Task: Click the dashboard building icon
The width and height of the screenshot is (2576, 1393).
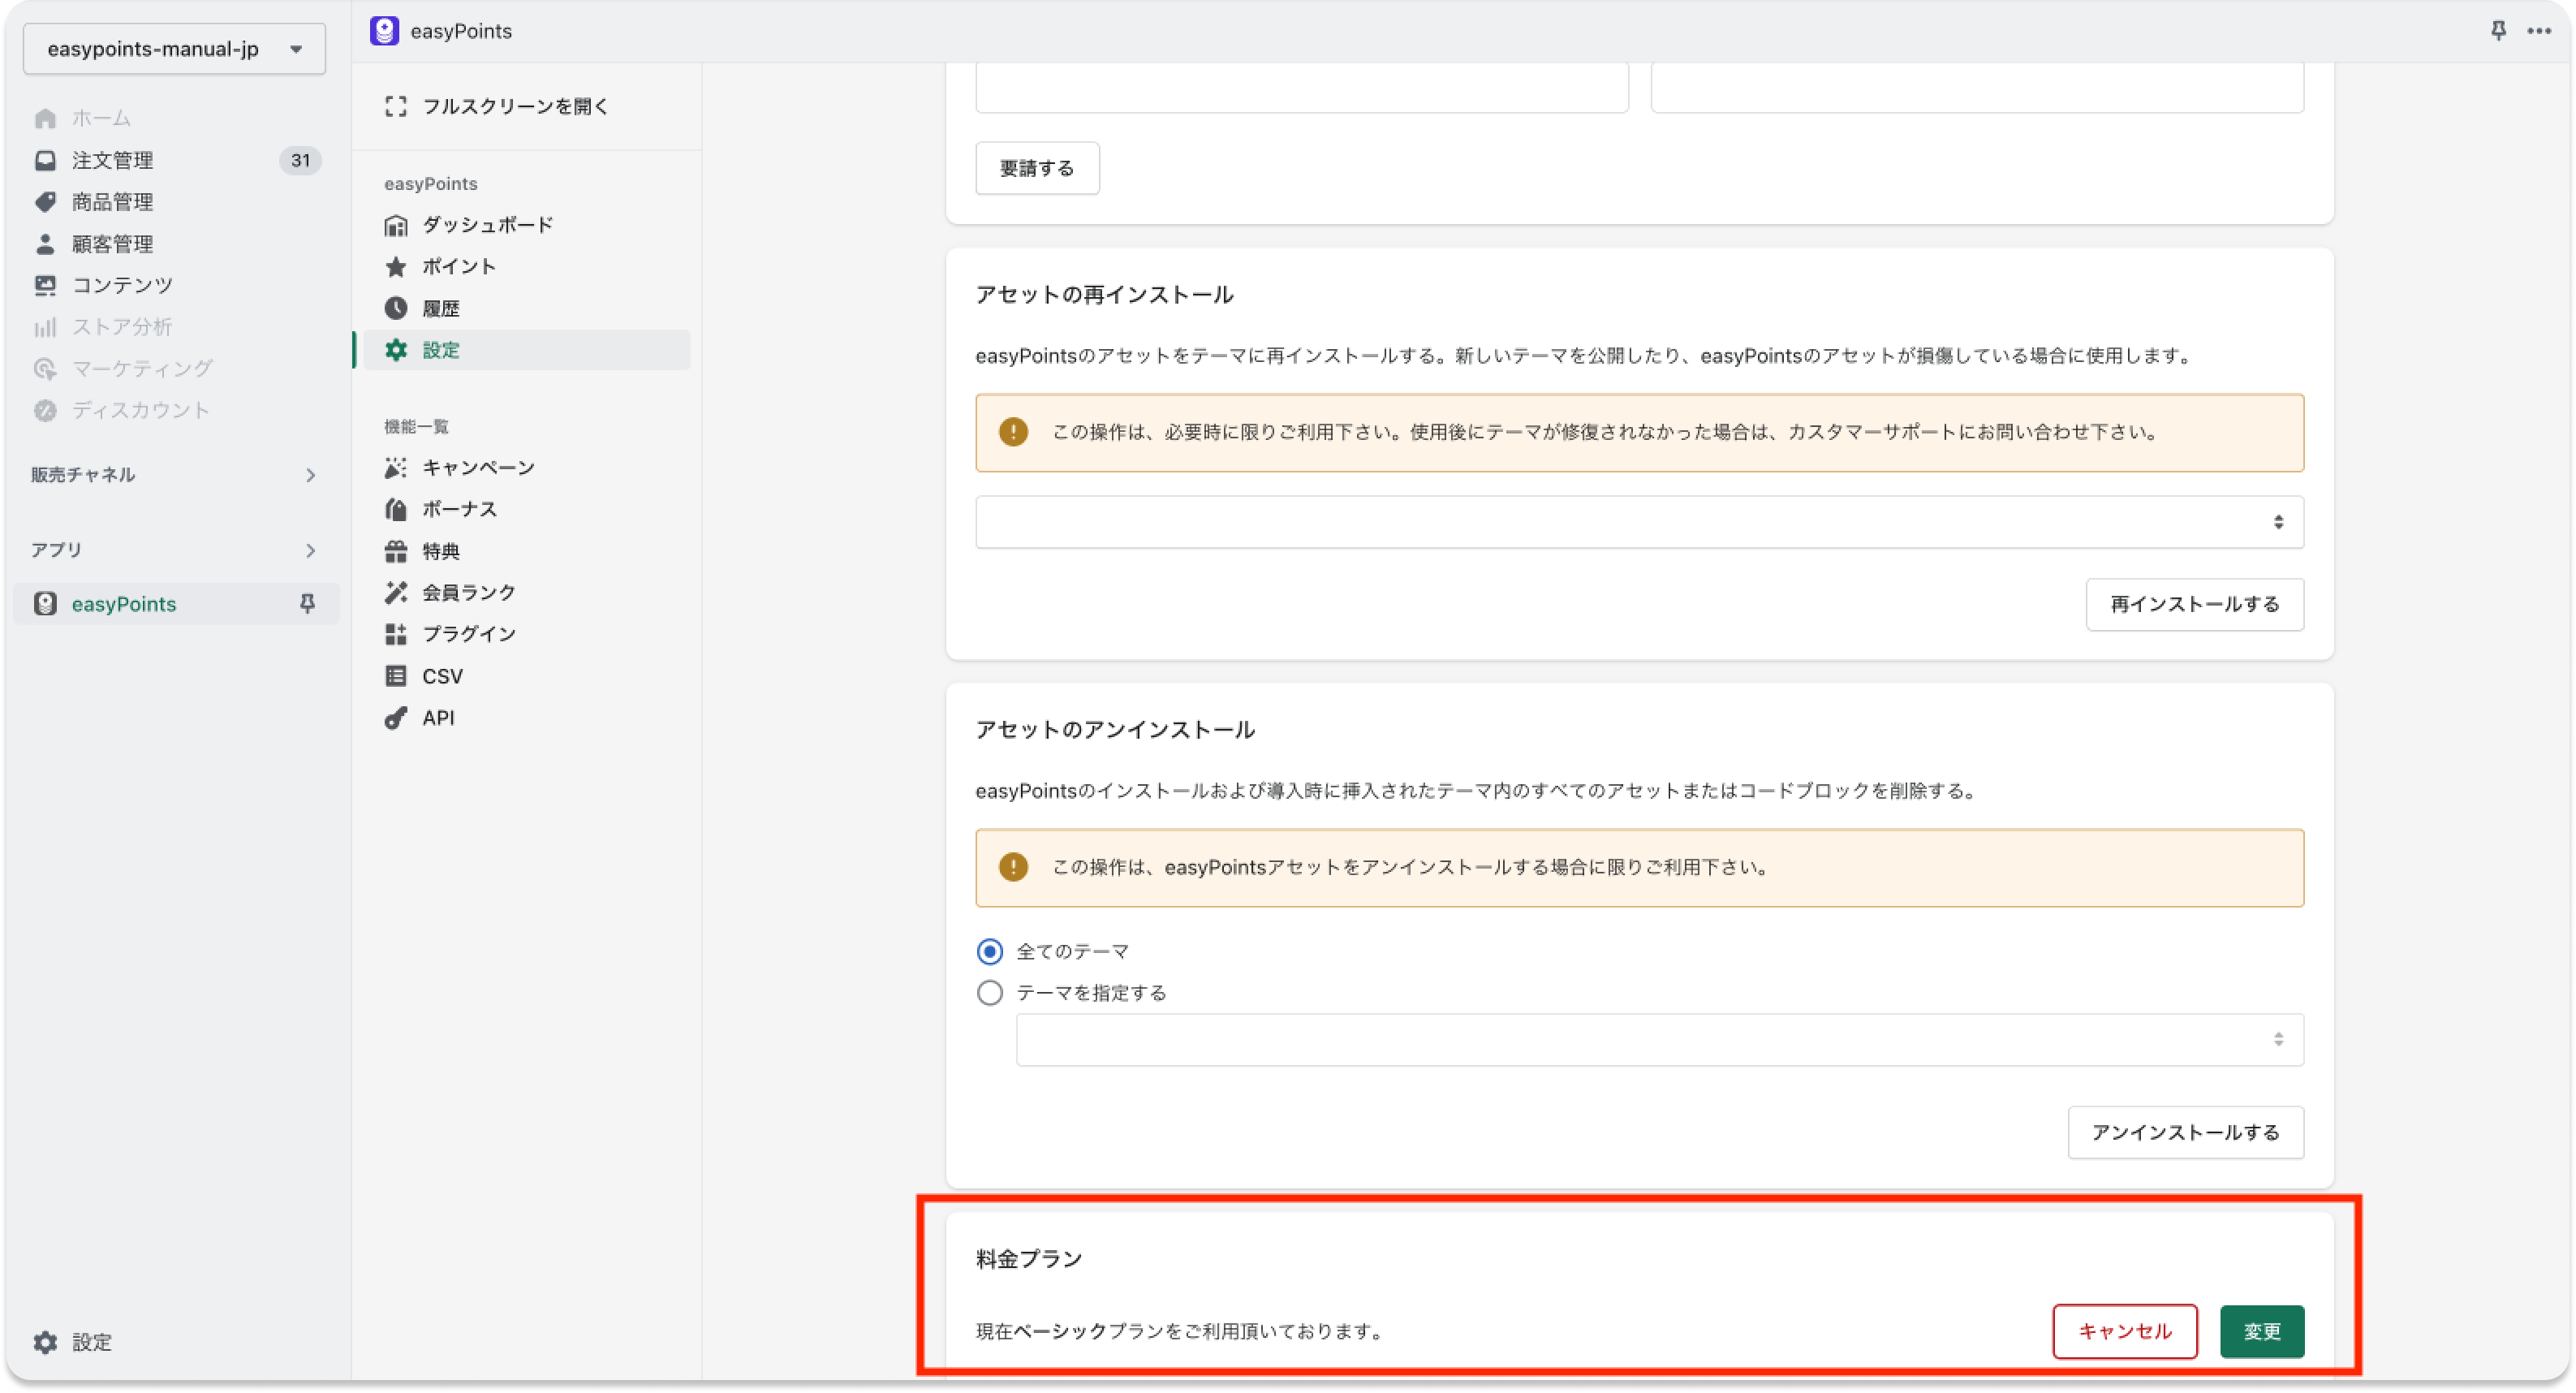Action: point(396,225)
